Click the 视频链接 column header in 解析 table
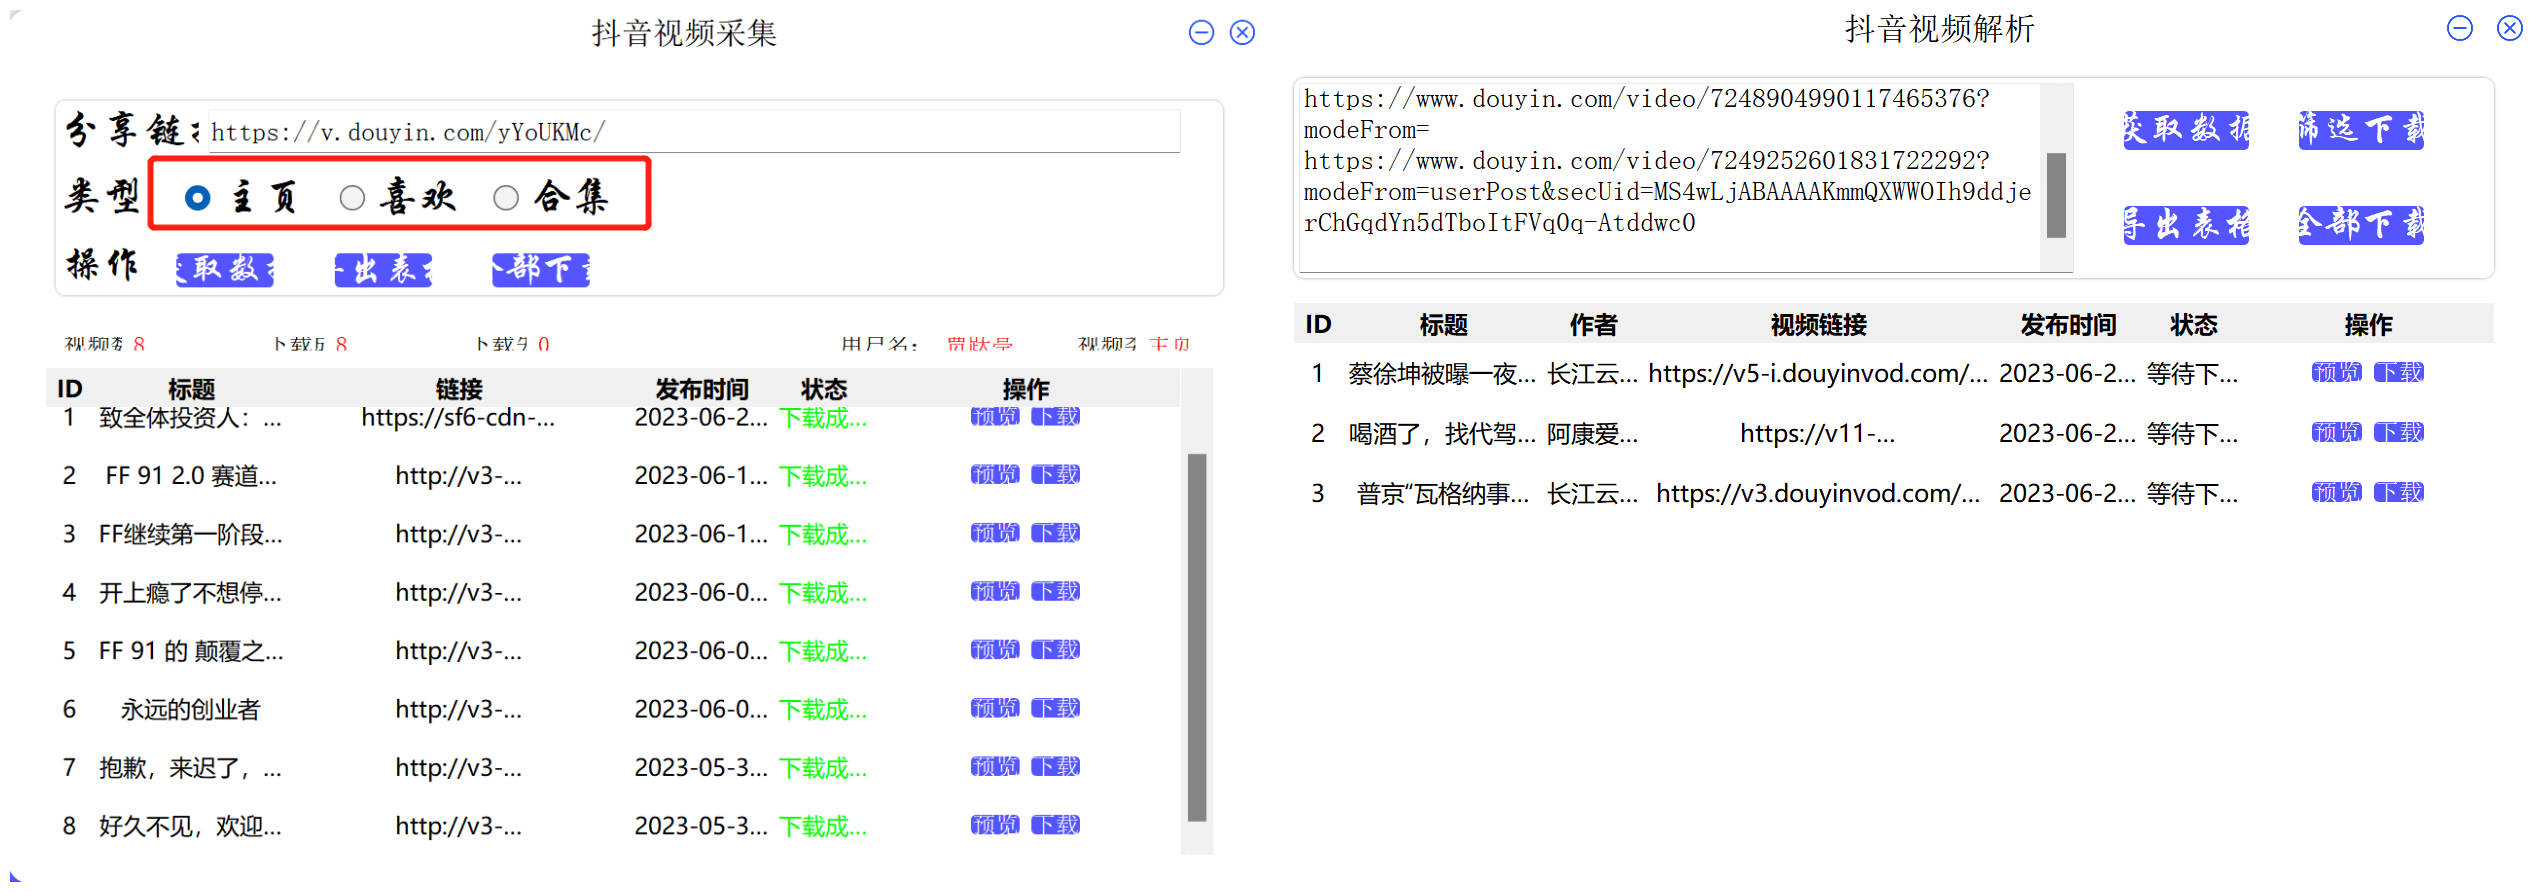Image resolution: width=2543 pixels, height=892 pixels. (1818, 325)
